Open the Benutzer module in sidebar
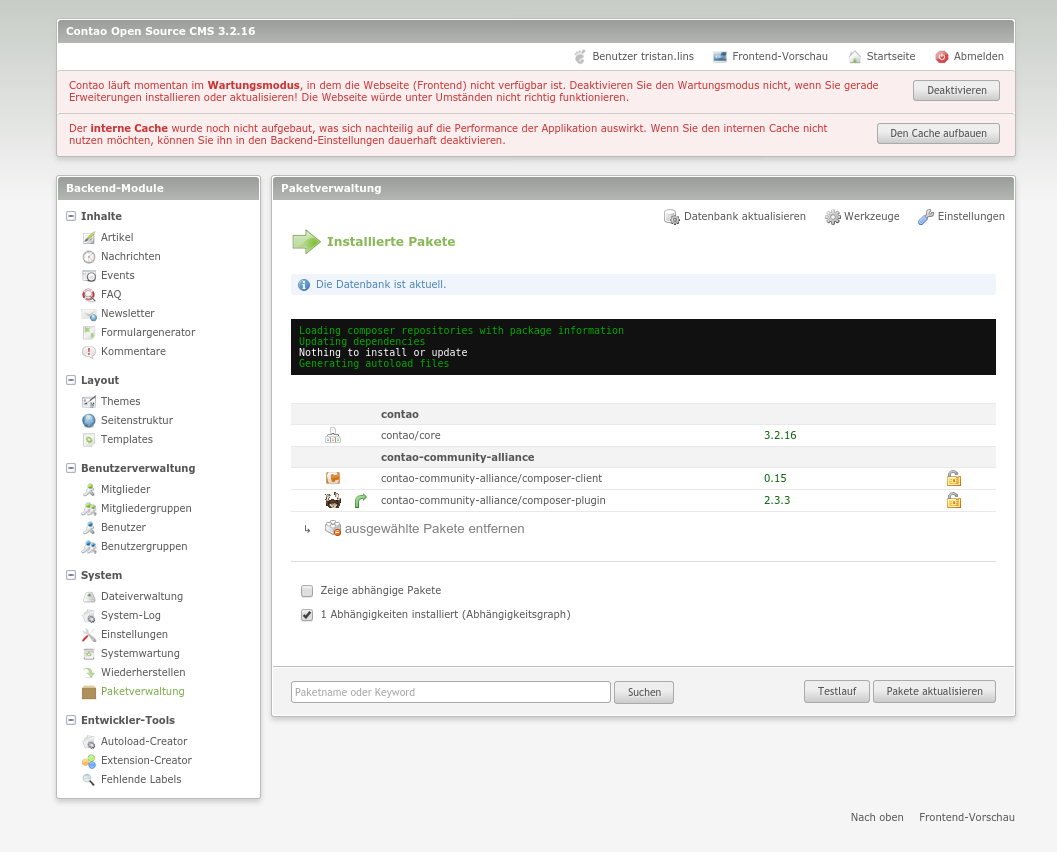1057x852 pixels. pos(123,528)
